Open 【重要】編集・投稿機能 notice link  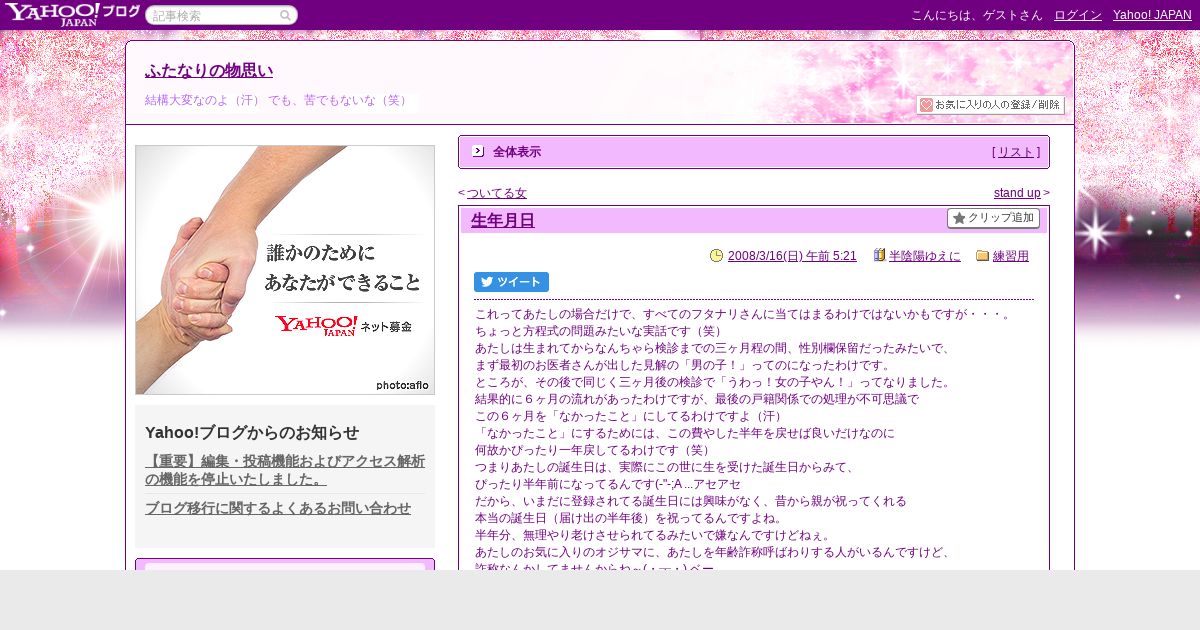click(x=285, y=470)
